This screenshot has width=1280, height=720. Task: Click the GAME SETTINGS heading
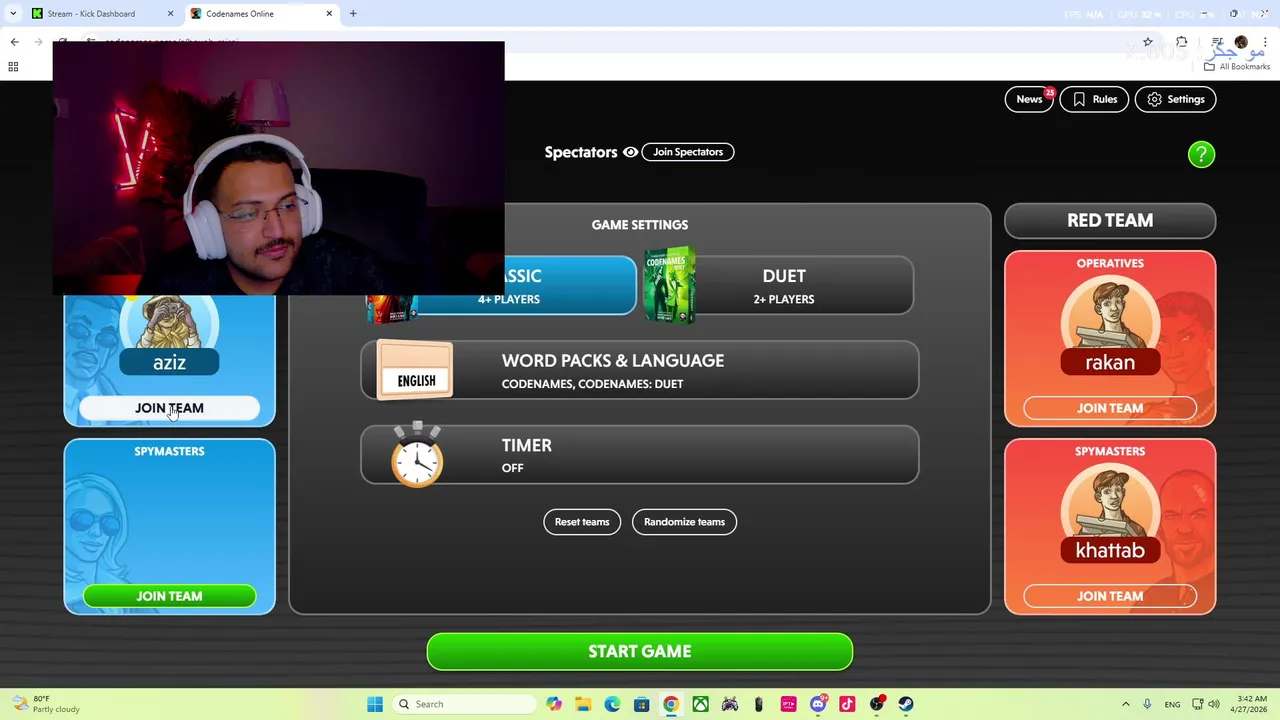(x=640, y=225)
